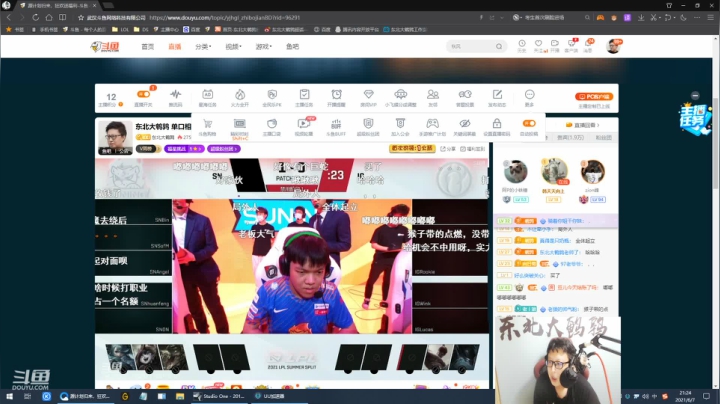Open the LOL bookmarks folder
This screenshot has height=404, width=720.
(121, 29)
